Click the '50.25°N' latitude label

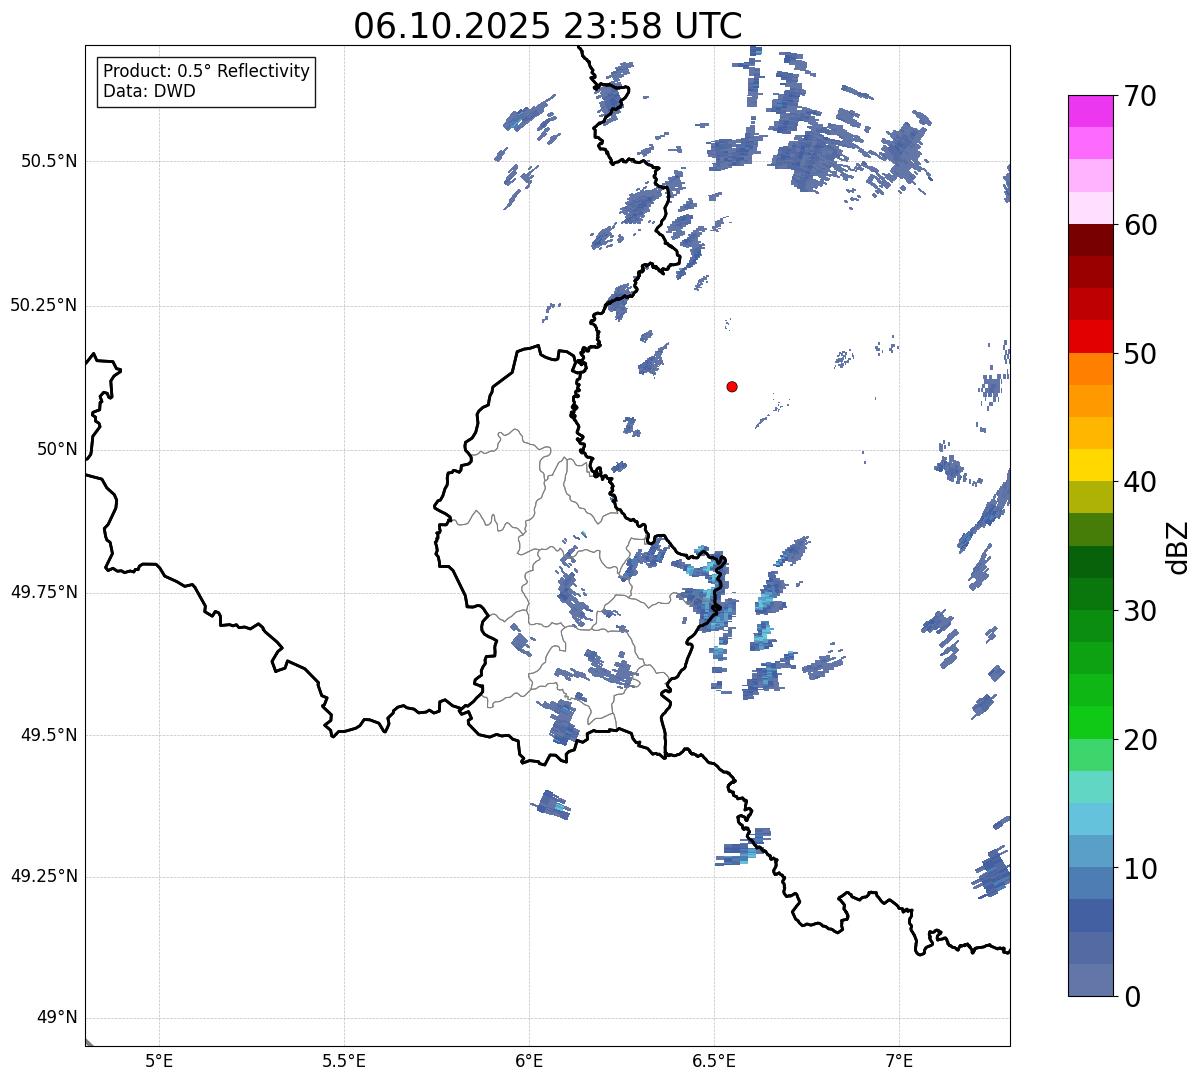[44, 305]
